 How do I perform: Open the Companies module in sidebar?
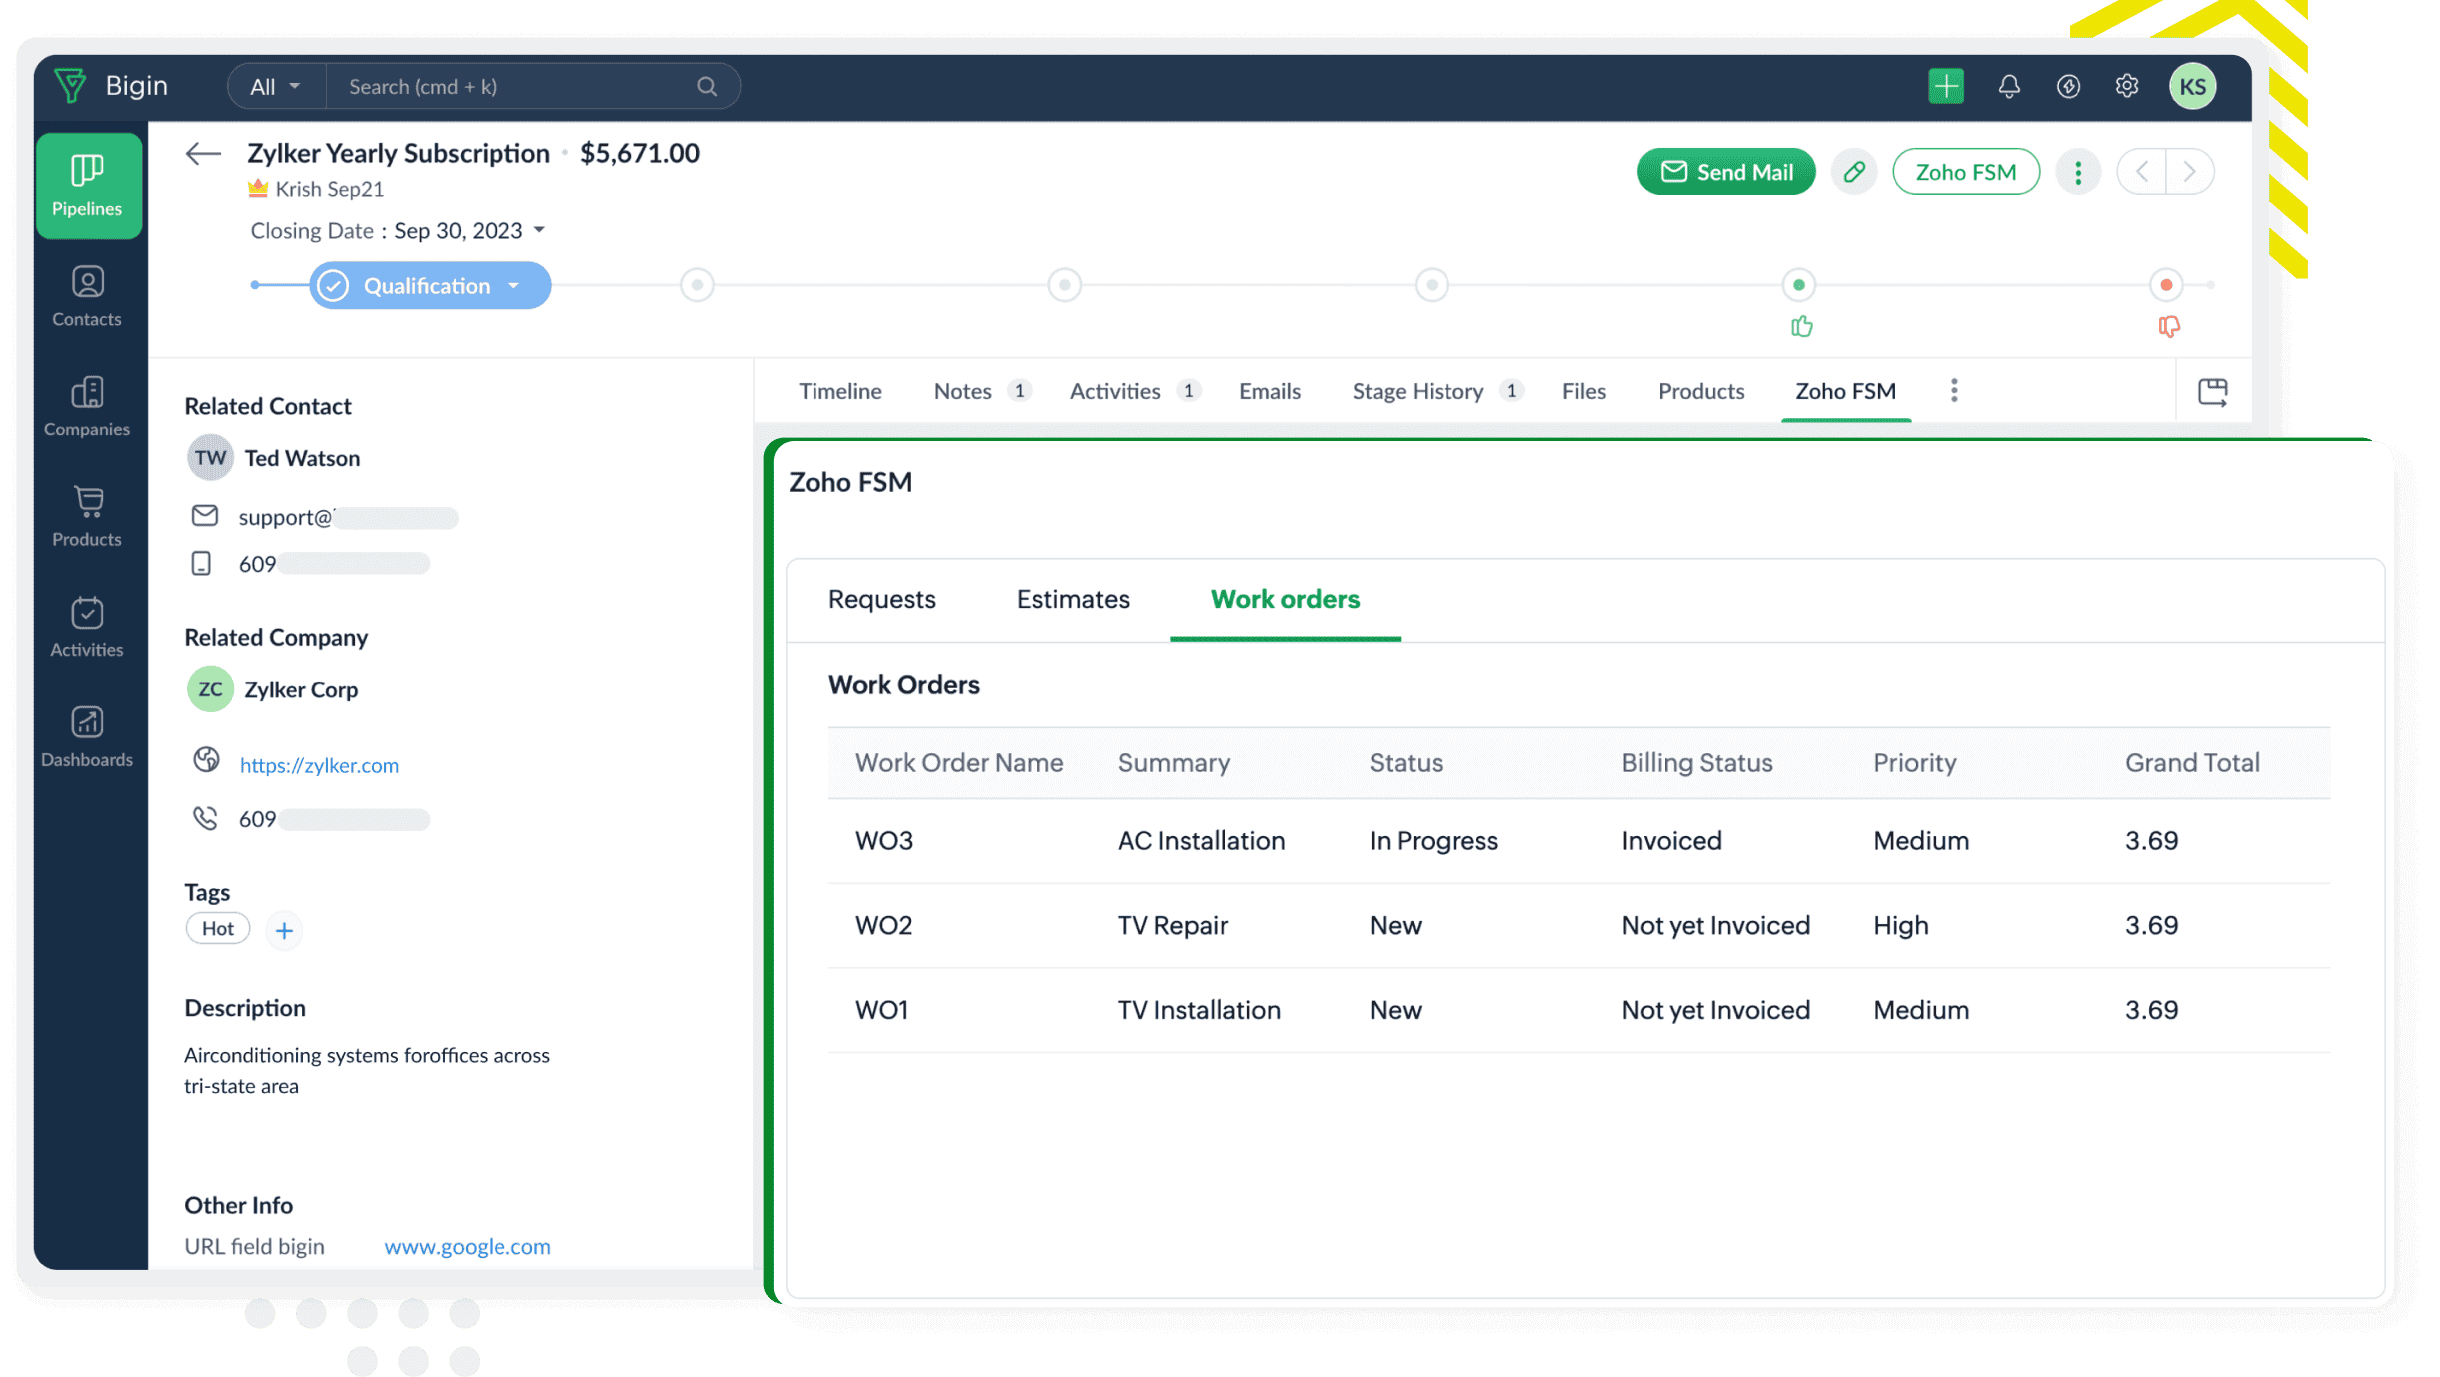pyautogui.click(x=87, y=407)
